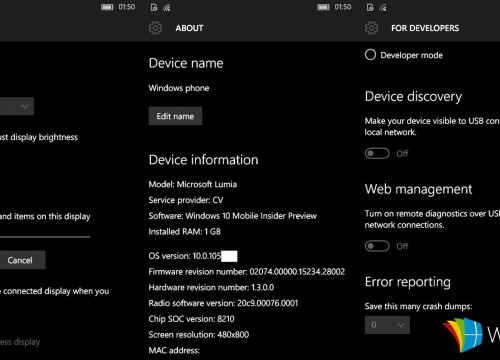This screenshot has height=360, width=500.
Task: Click the Edit name button
Action: pyautogui.click(x=175, y=116)
